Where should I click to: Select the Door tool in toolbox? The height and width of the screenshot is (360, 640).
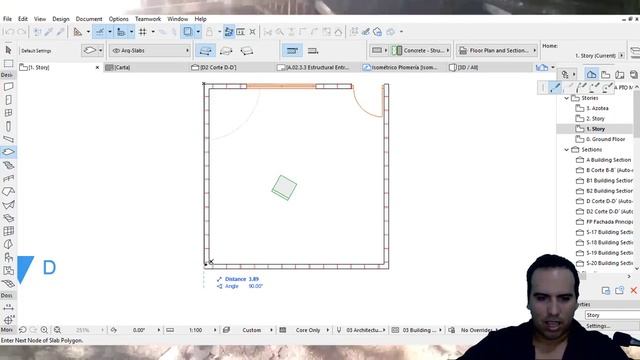click(x=8, y=100)
